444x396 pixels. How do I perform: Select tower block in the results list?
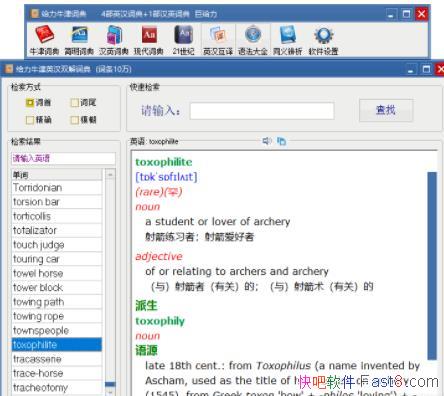(x=57, y=288)
